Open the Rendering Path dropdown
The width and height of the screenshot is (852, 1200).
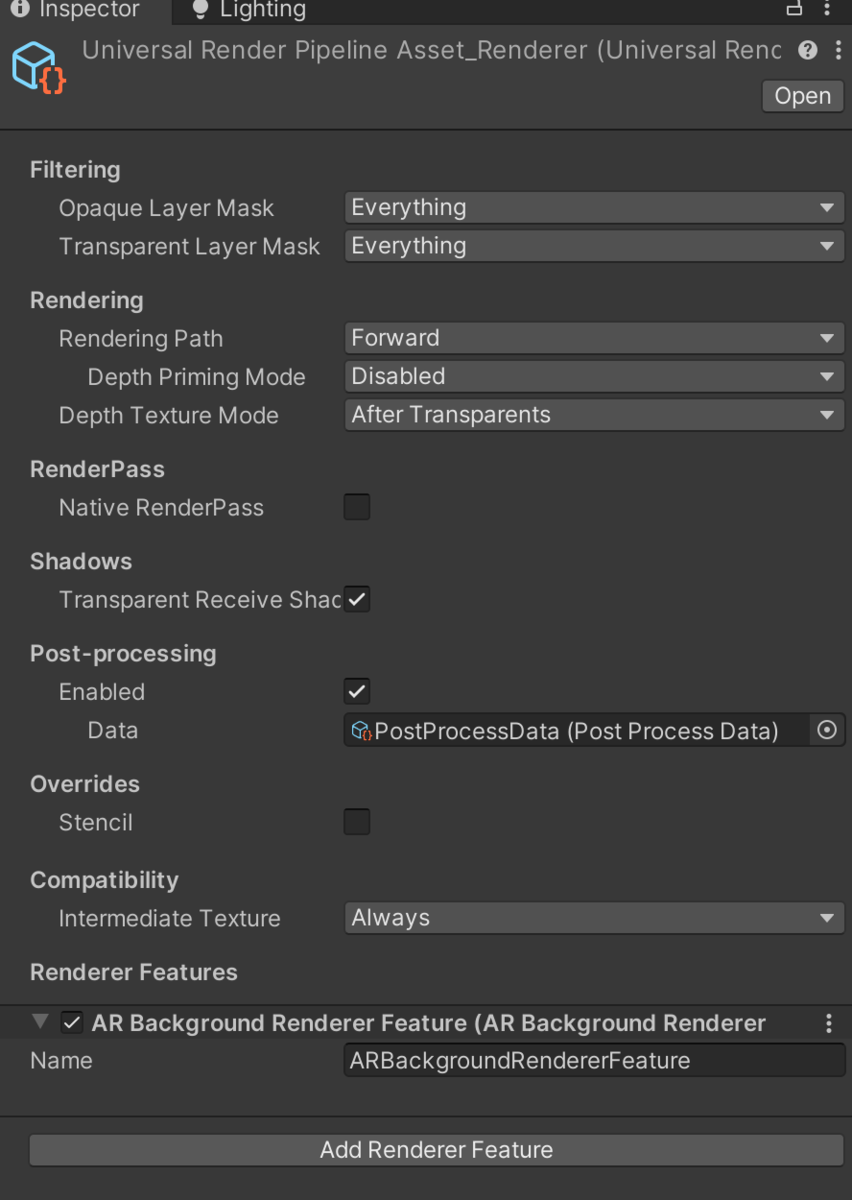[x=594, y=338]
